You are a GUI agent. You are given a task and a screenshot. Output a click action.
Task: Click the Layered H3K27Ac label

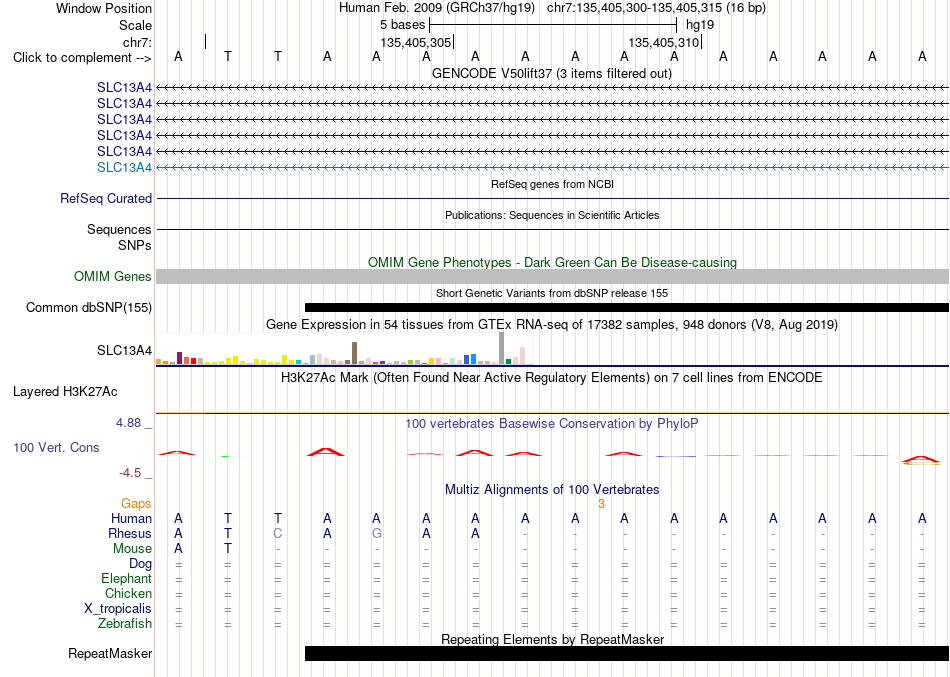[65, 392]
